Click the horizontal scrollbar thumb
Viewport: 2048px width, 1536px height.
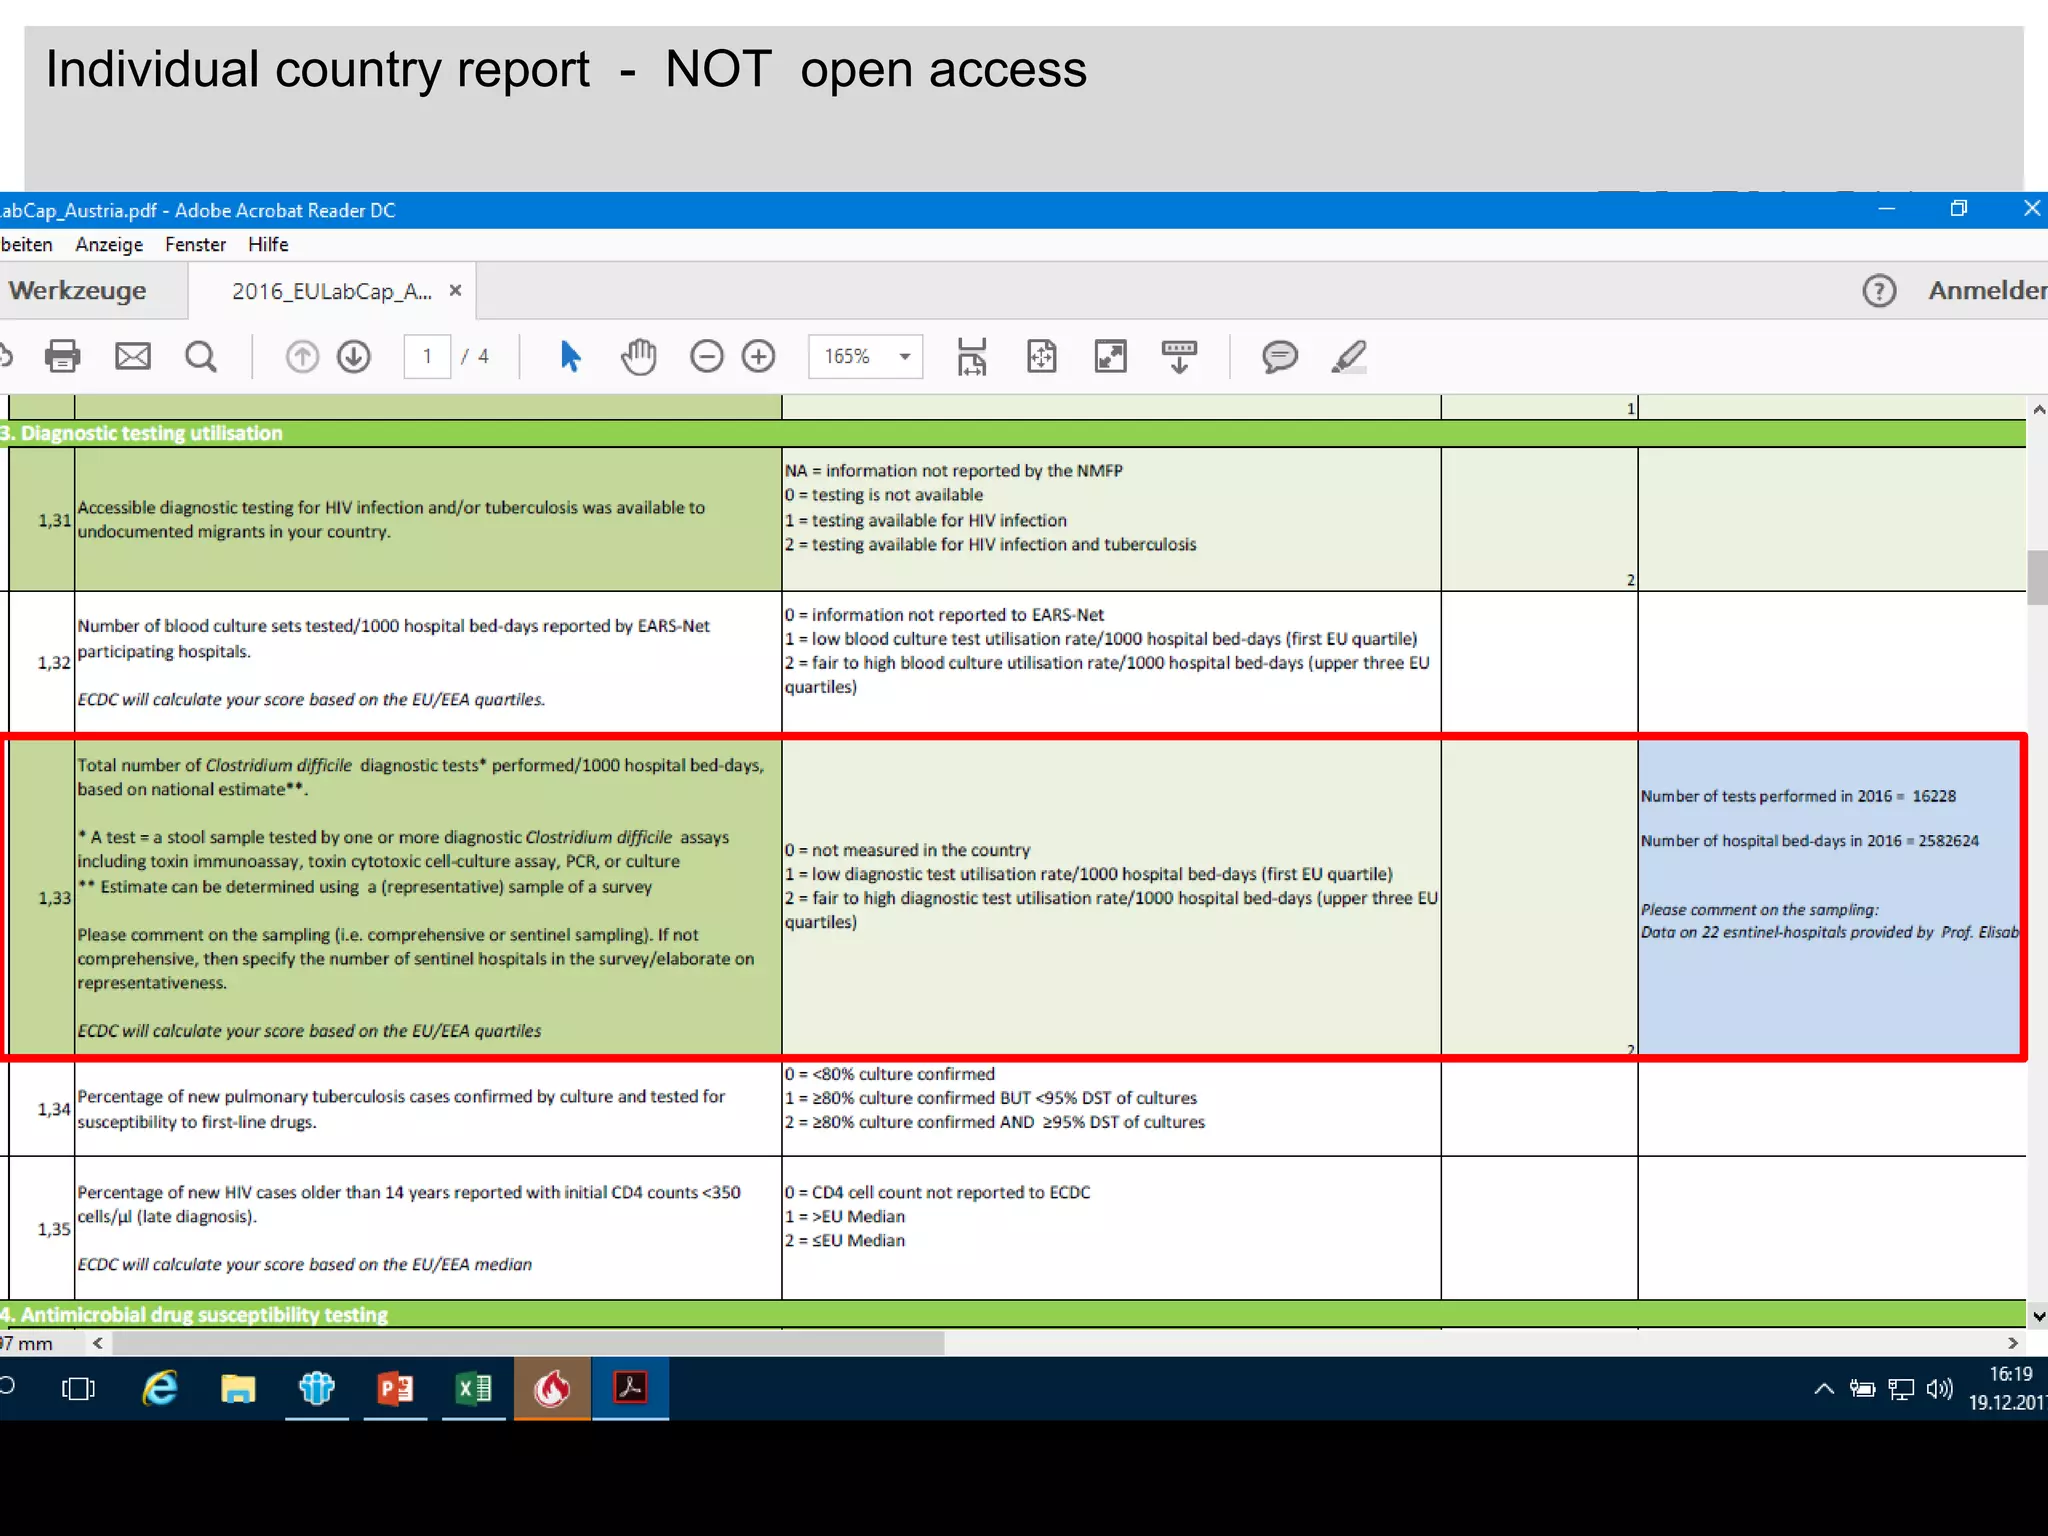click(x=528, y=1343)
